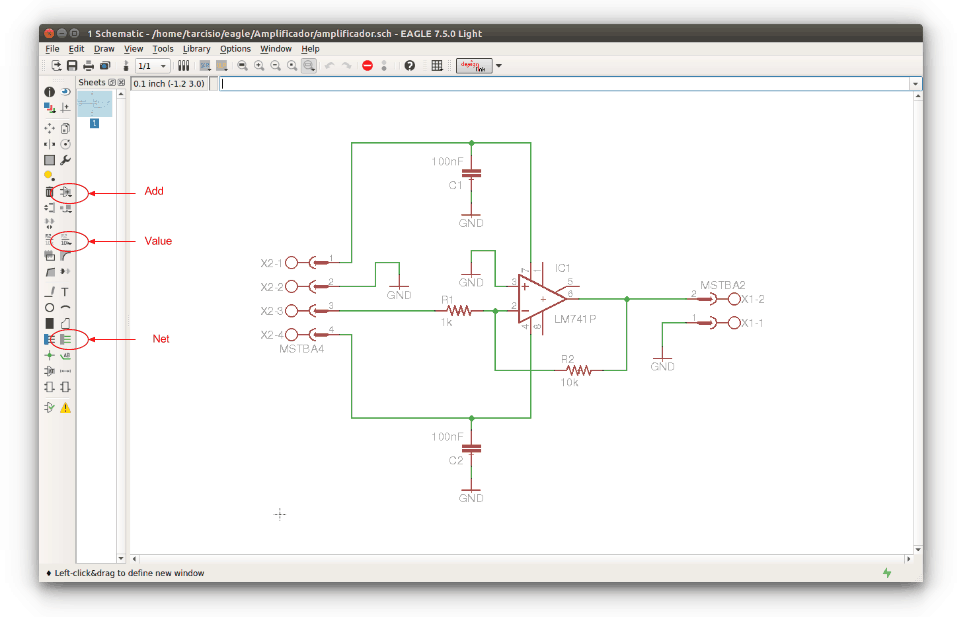Open the ERC warning triangle tool
The image size is (957, 617).
(x=66, y=407)
